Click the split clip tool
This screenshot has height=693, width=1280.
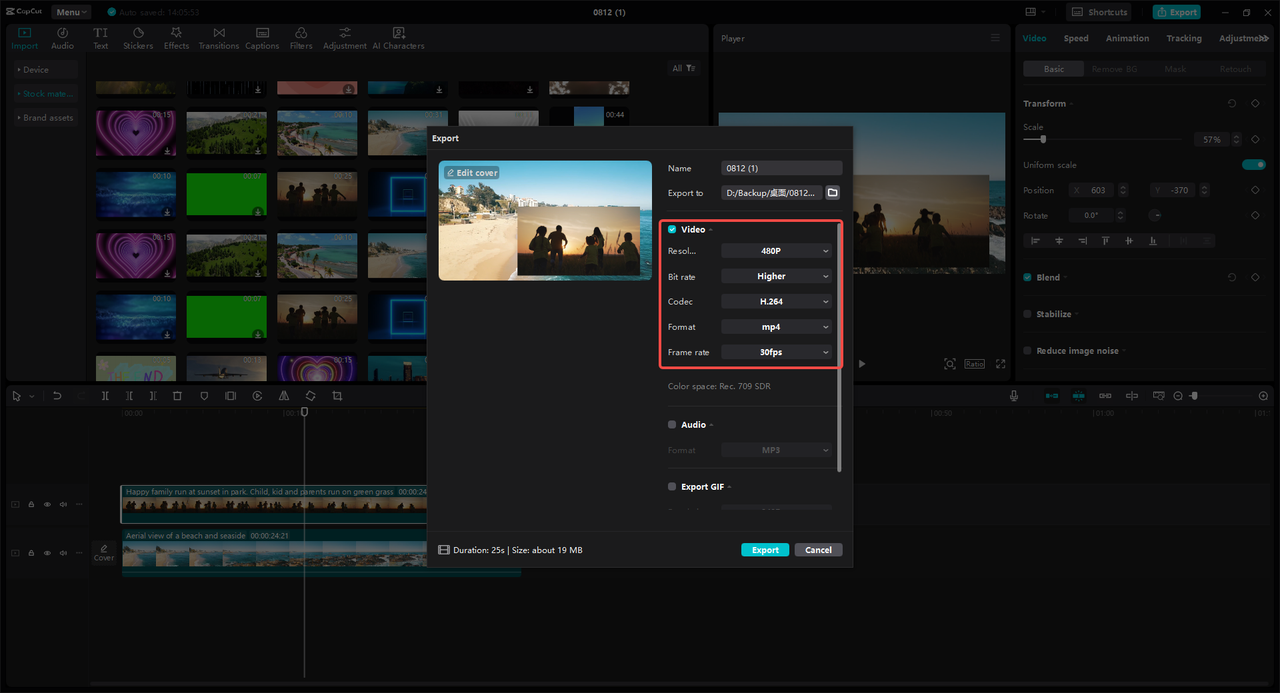coord(105,396)
